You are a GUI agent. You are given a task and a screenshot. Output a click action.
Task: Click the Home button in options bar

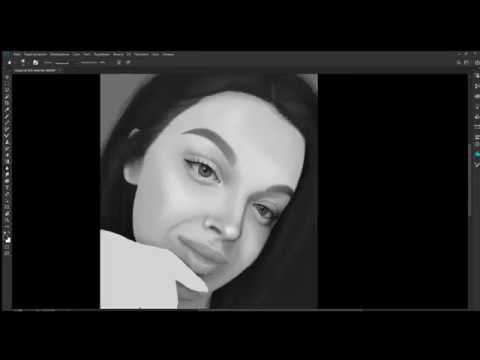[x=9, y=62]
